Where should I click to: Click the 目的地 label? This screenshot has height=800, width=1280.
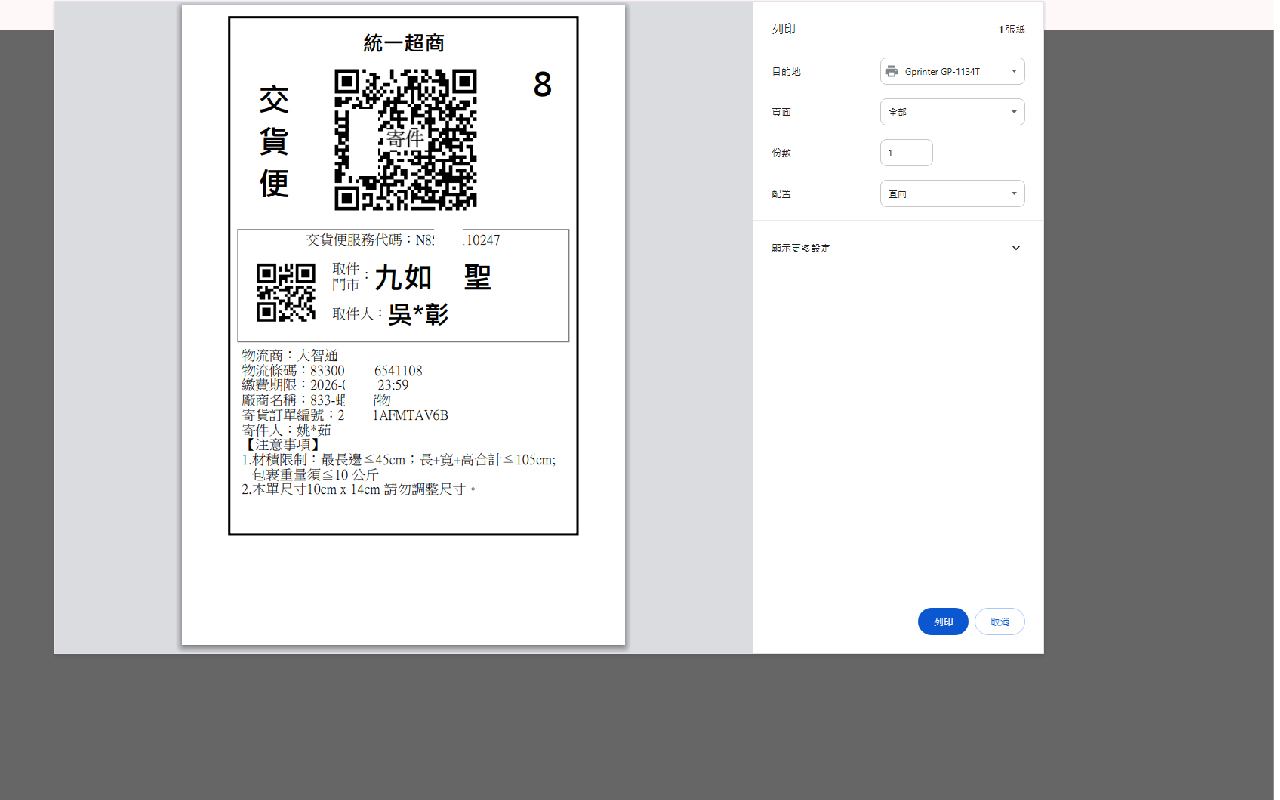pyautogui.click(x=786, y=72)
